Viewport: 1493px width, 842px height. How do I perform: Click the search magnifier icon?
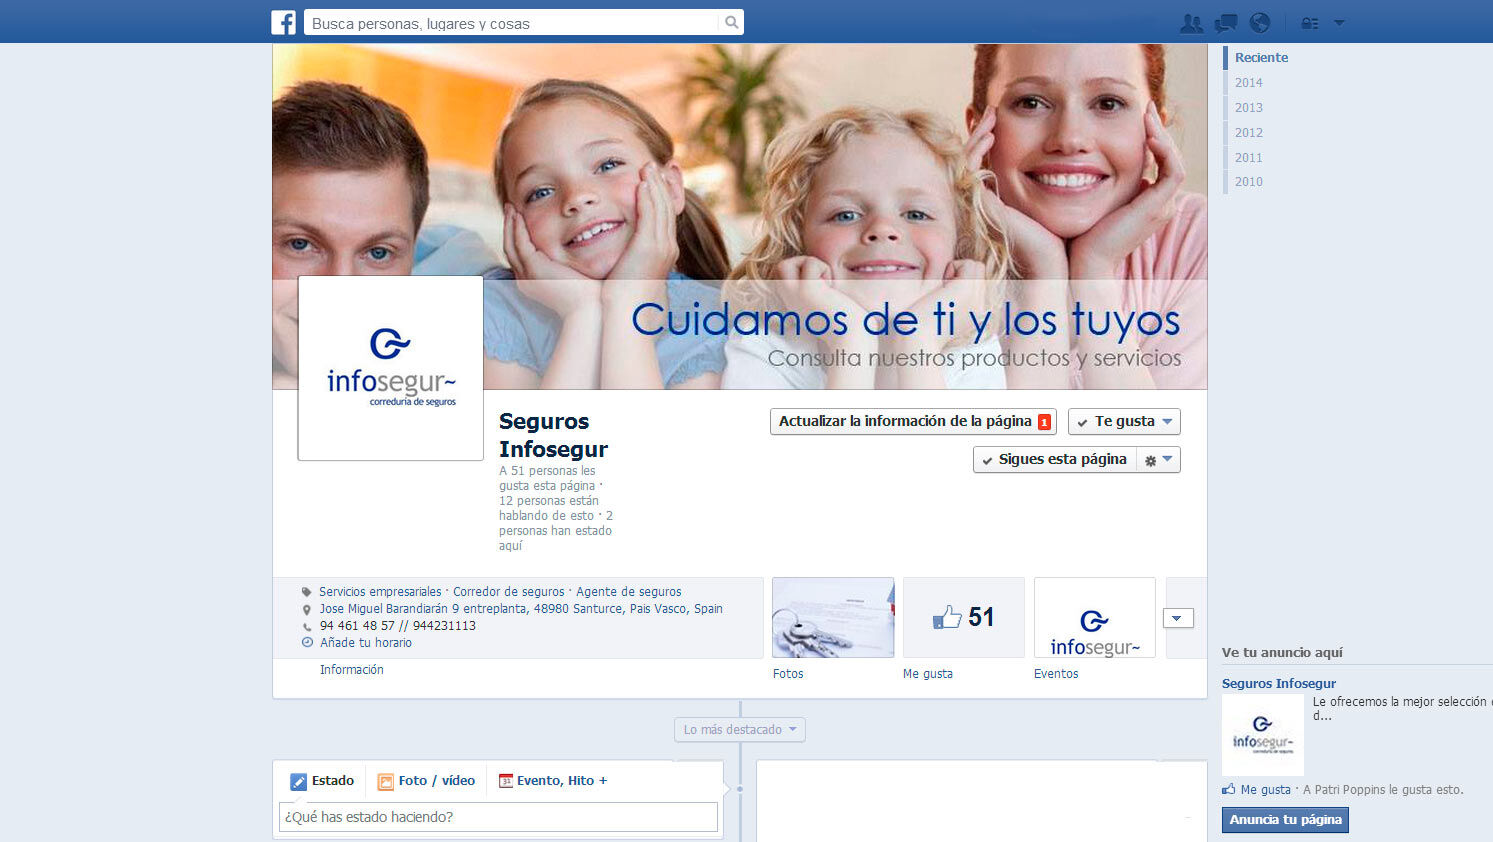pyautogui.click(x=731, y=22)
